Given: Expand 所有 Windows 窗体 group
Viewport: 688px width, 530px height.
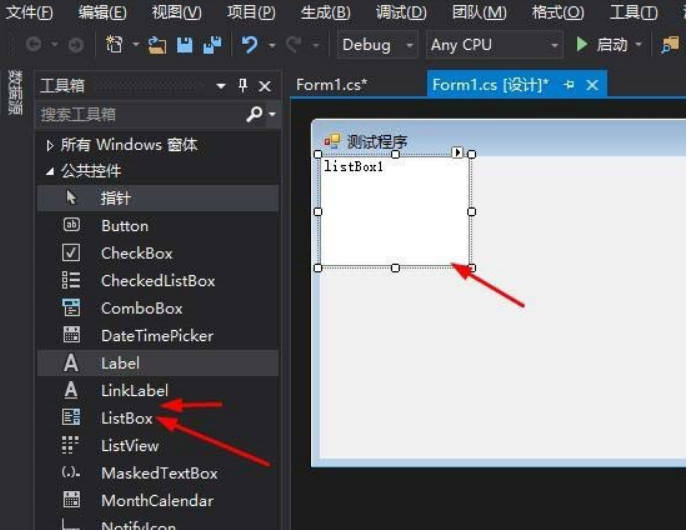Looking at the screenshot, I should coord(50,145).
